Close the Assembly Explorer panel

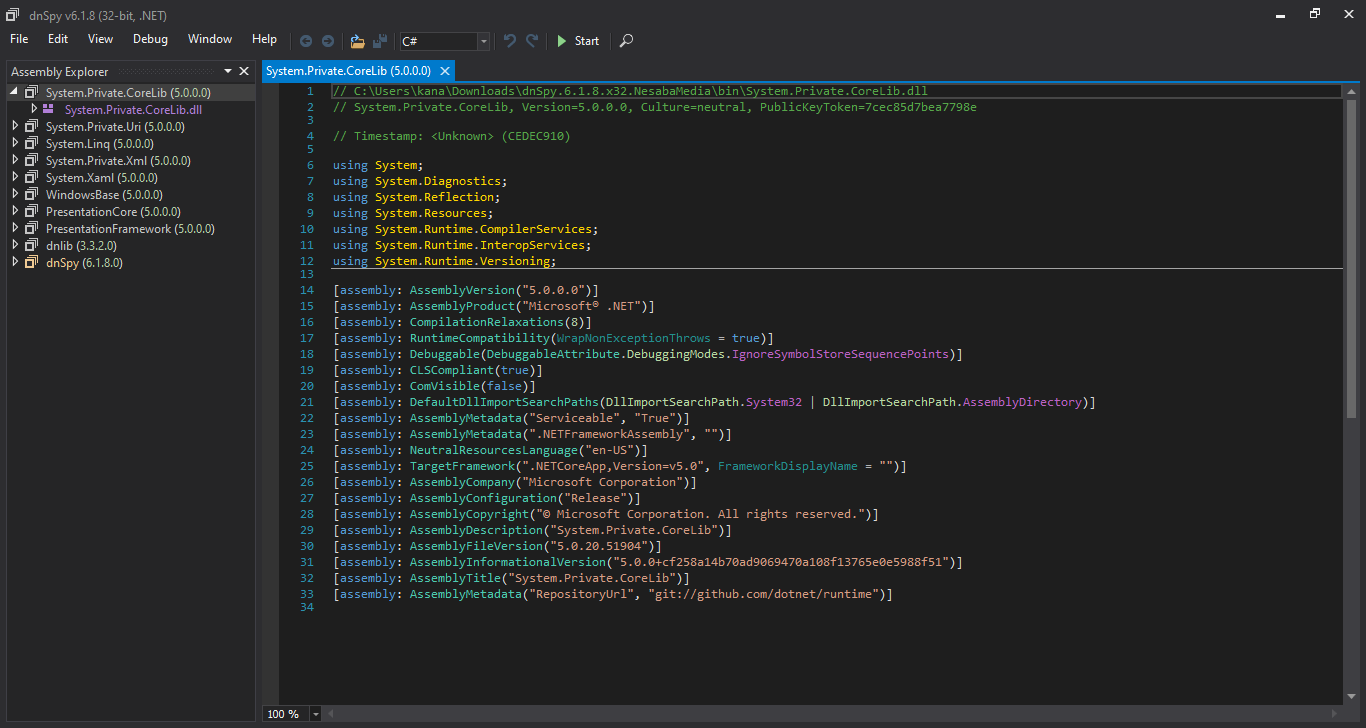pos(244,71)
